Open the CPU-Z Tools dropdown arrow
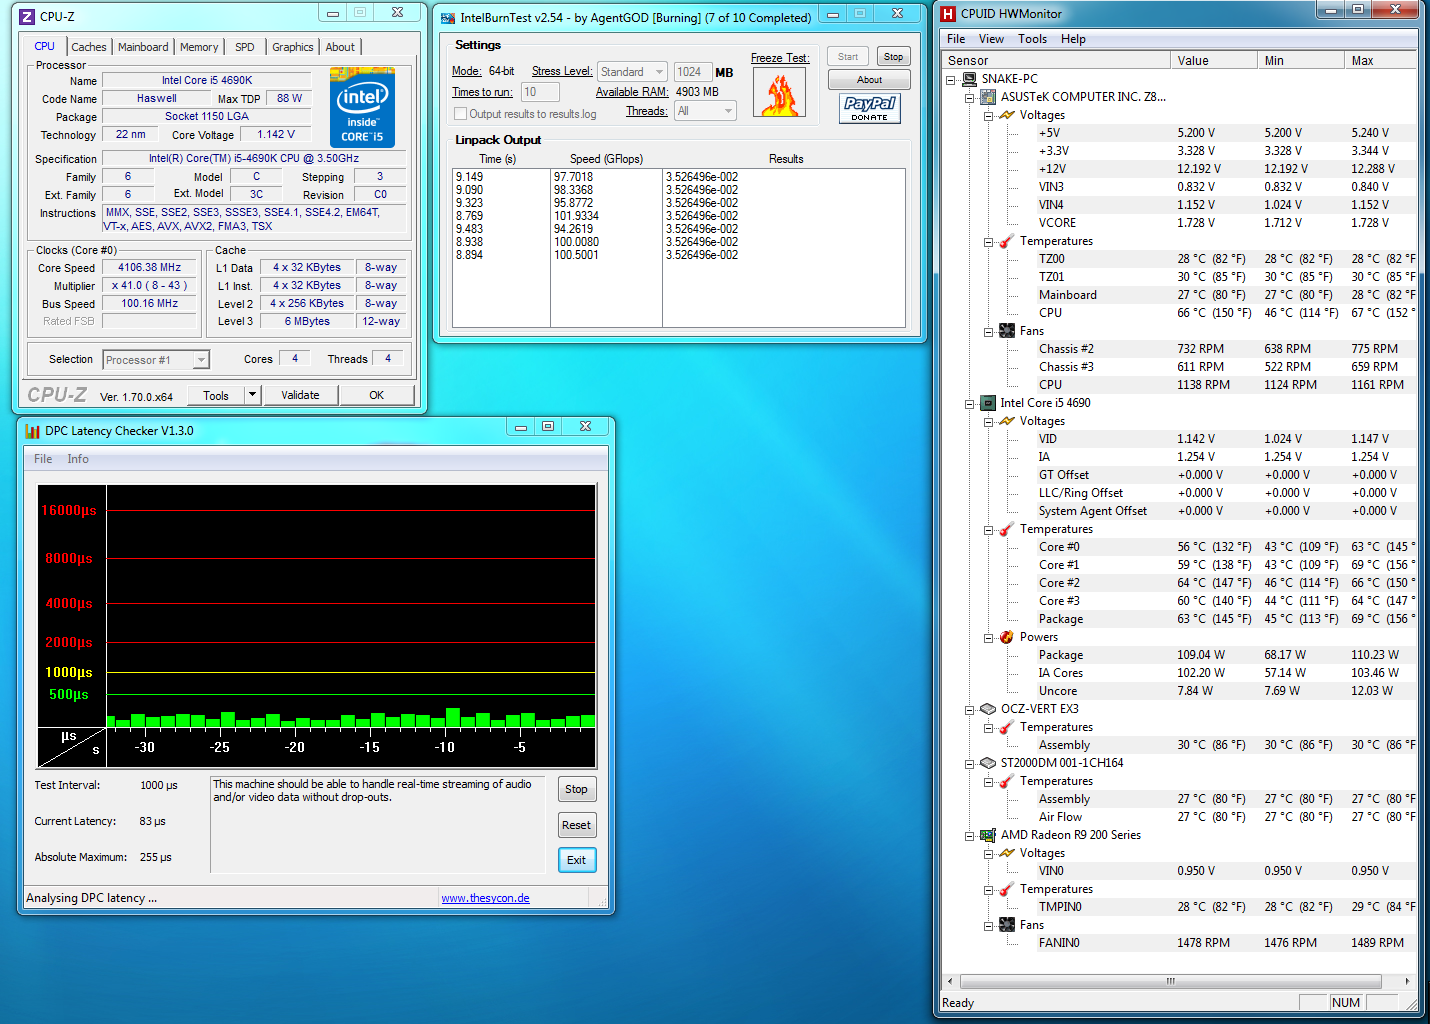The image size is (1430, 1024). tap(253, 395)
